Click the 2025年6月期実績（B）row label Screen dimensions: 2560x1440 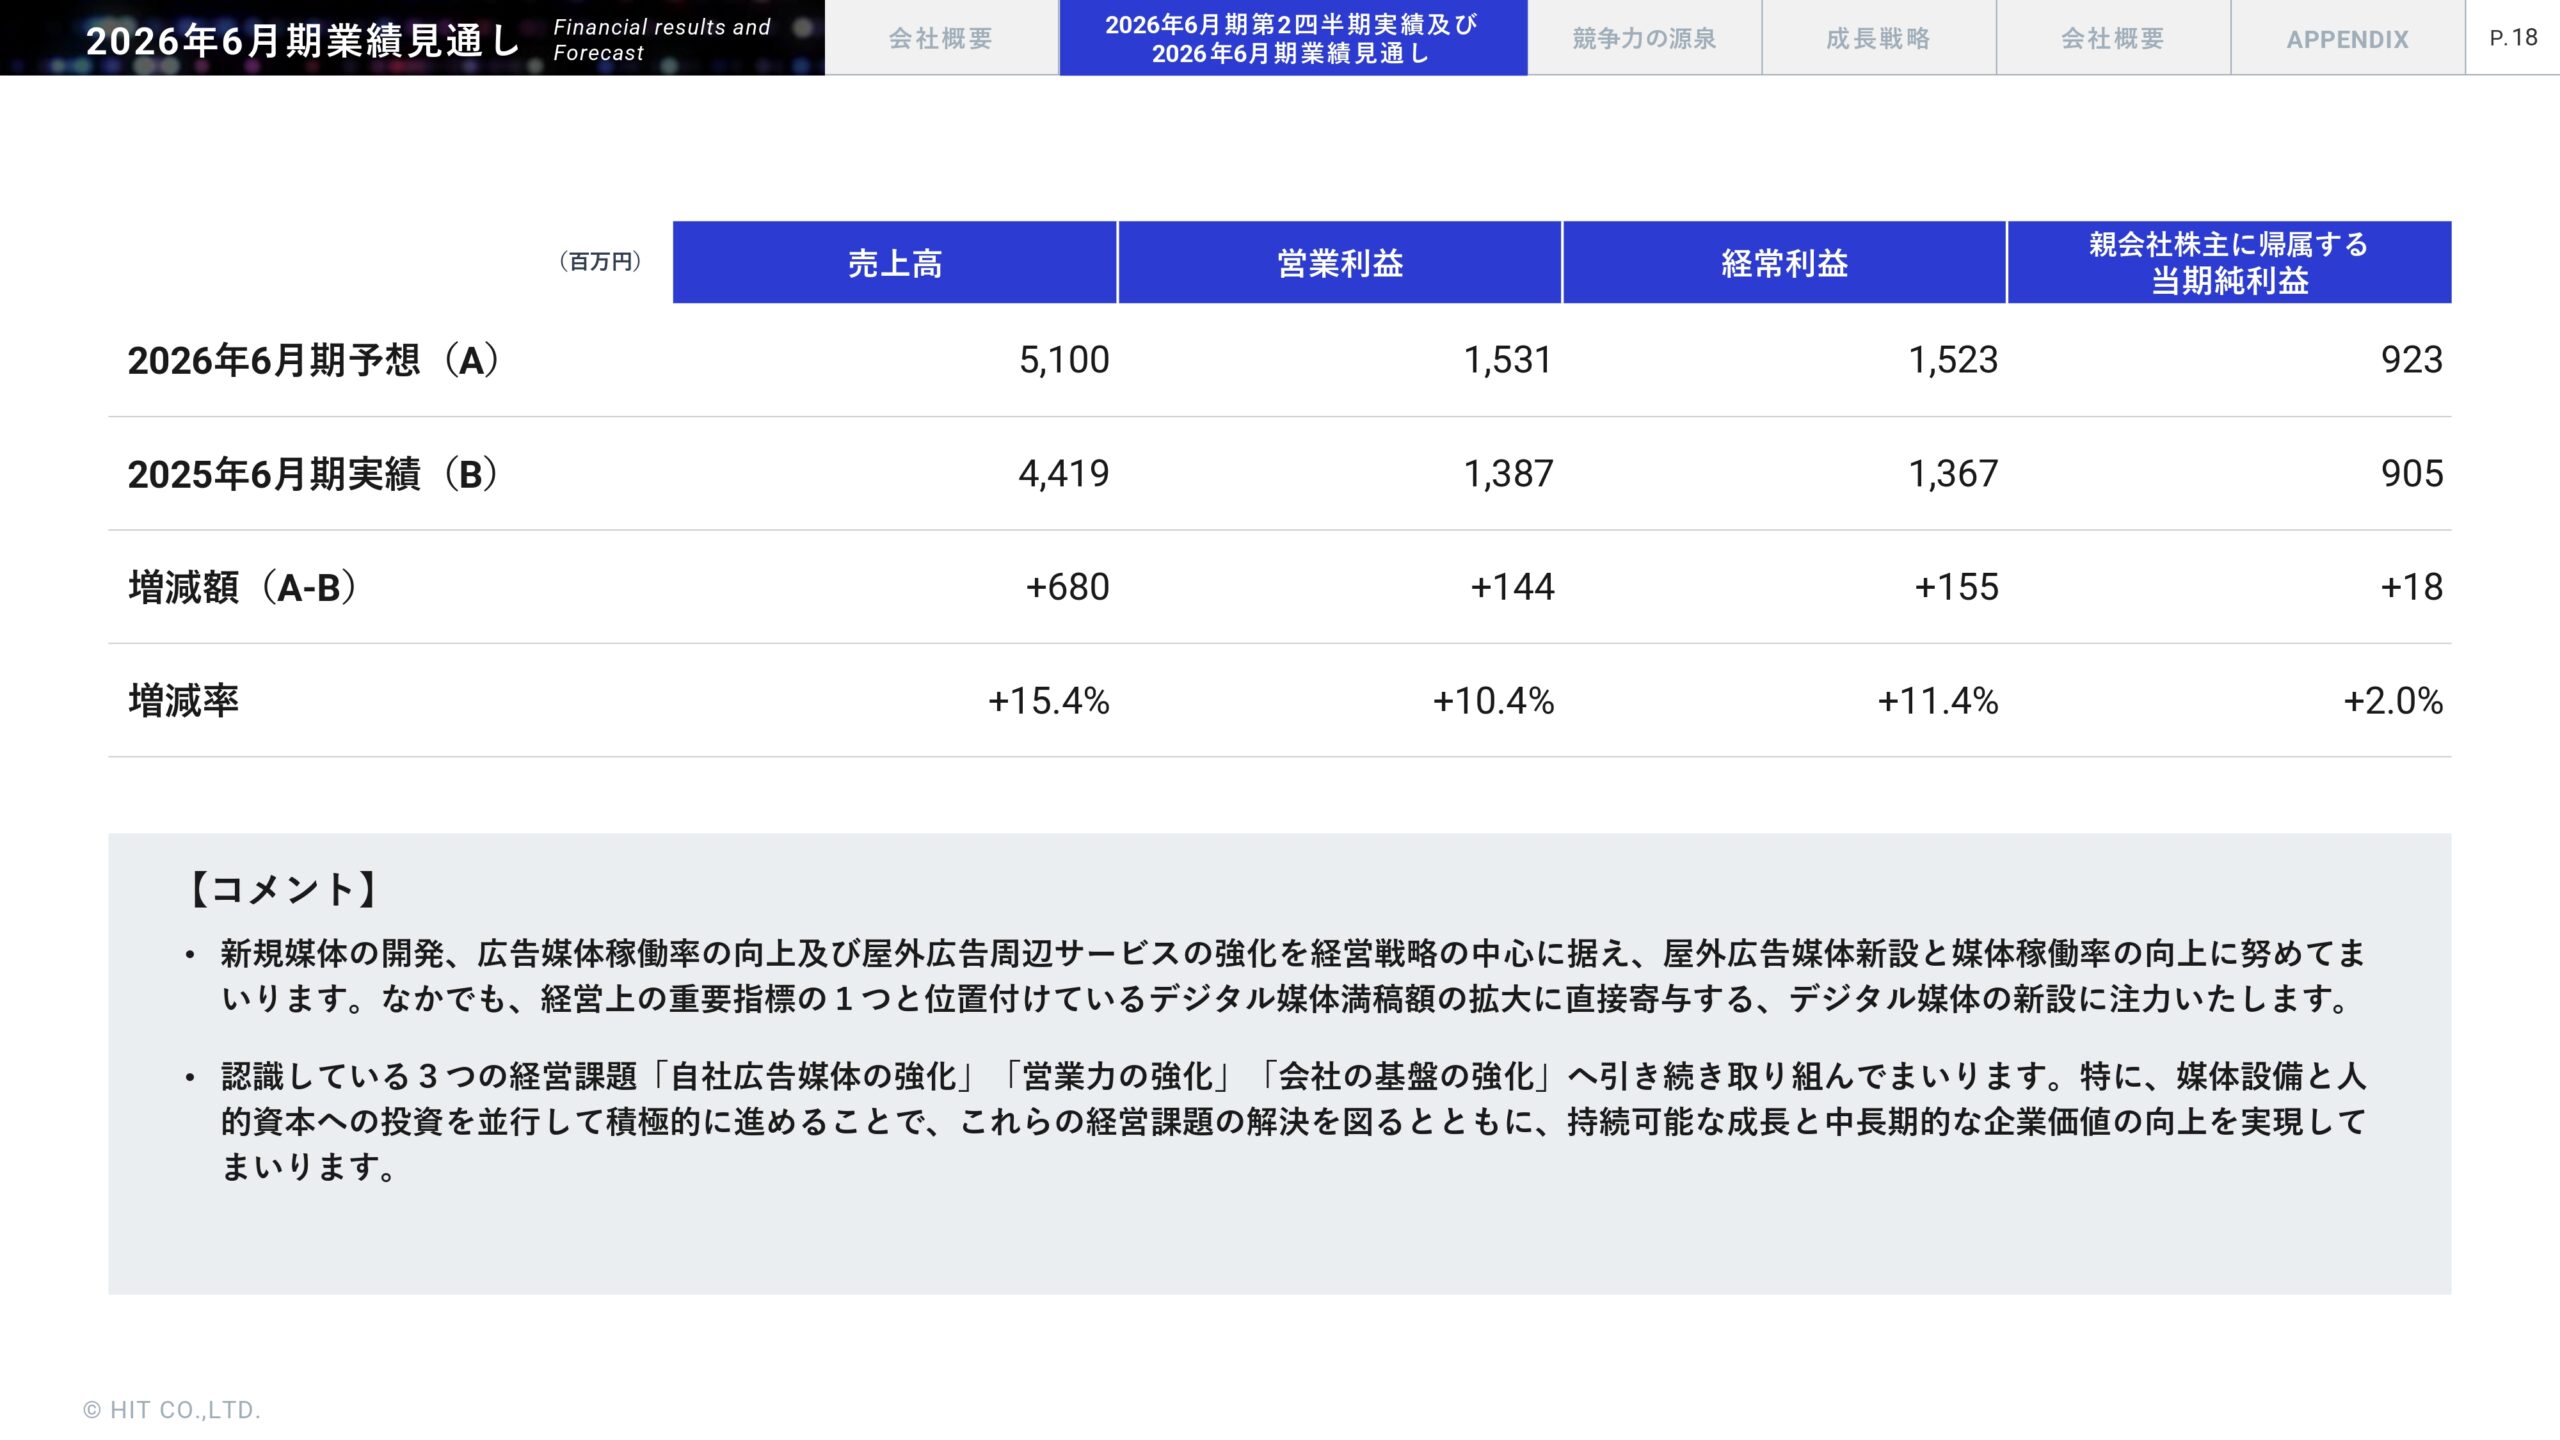point(314,475)
